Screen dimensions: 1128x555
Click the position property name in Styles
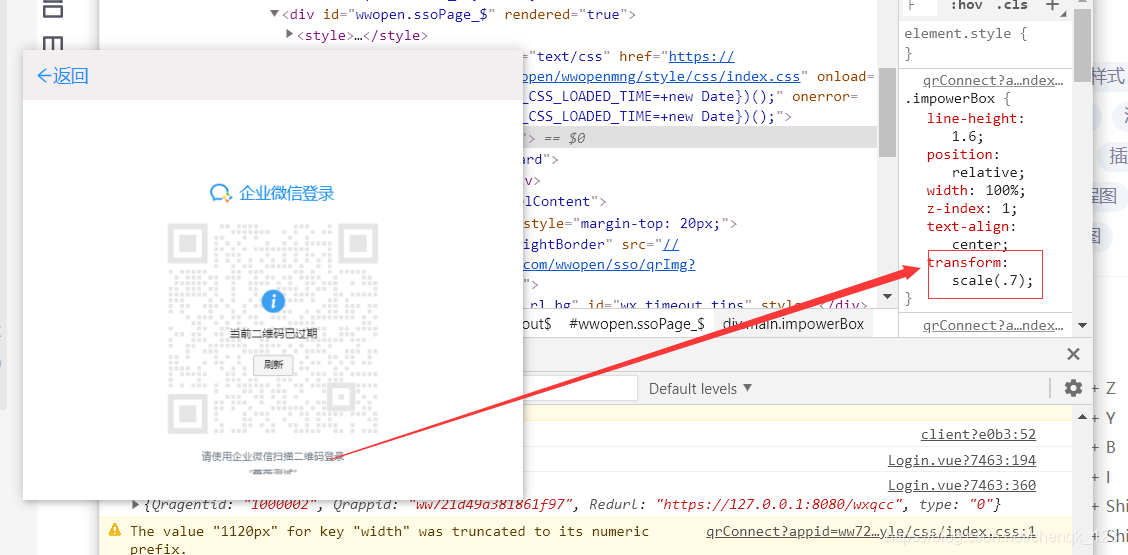coord(962,154)
